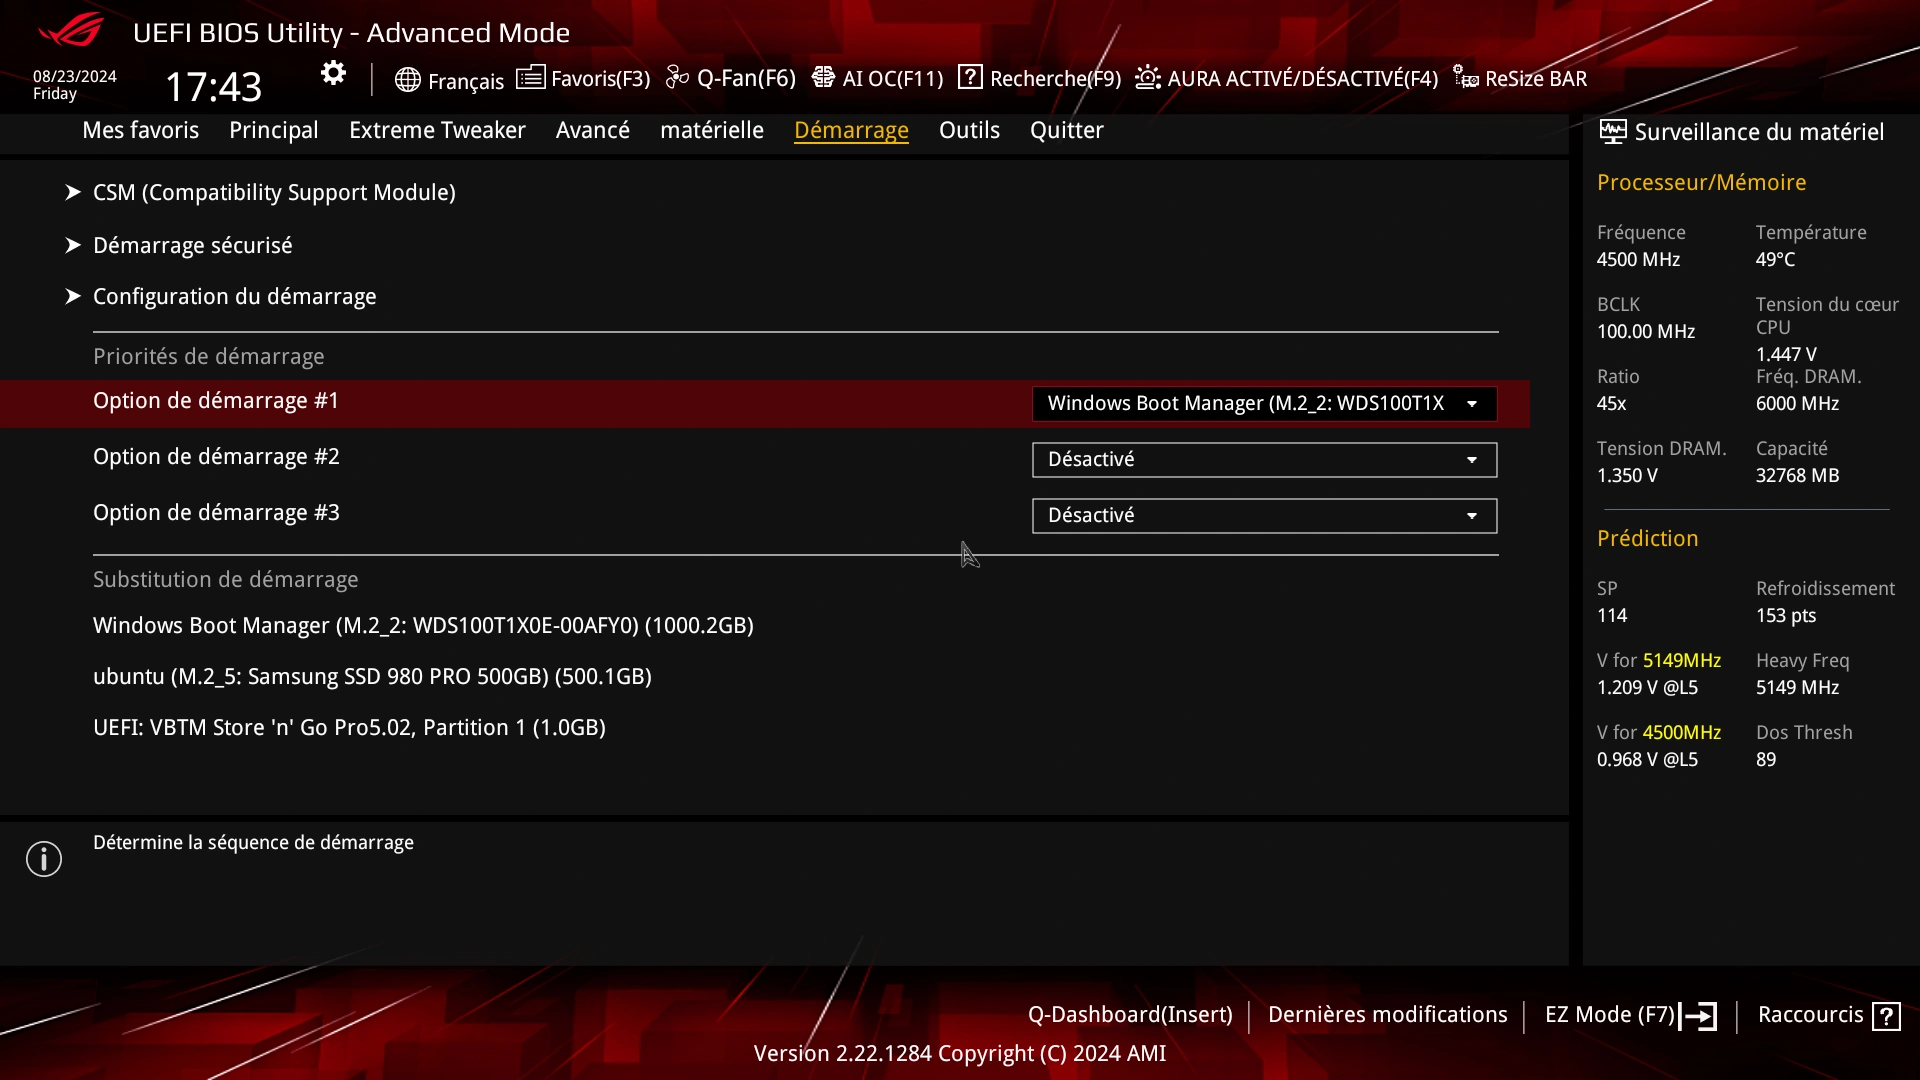Click the hardware monitor icon

(1612, 132)
